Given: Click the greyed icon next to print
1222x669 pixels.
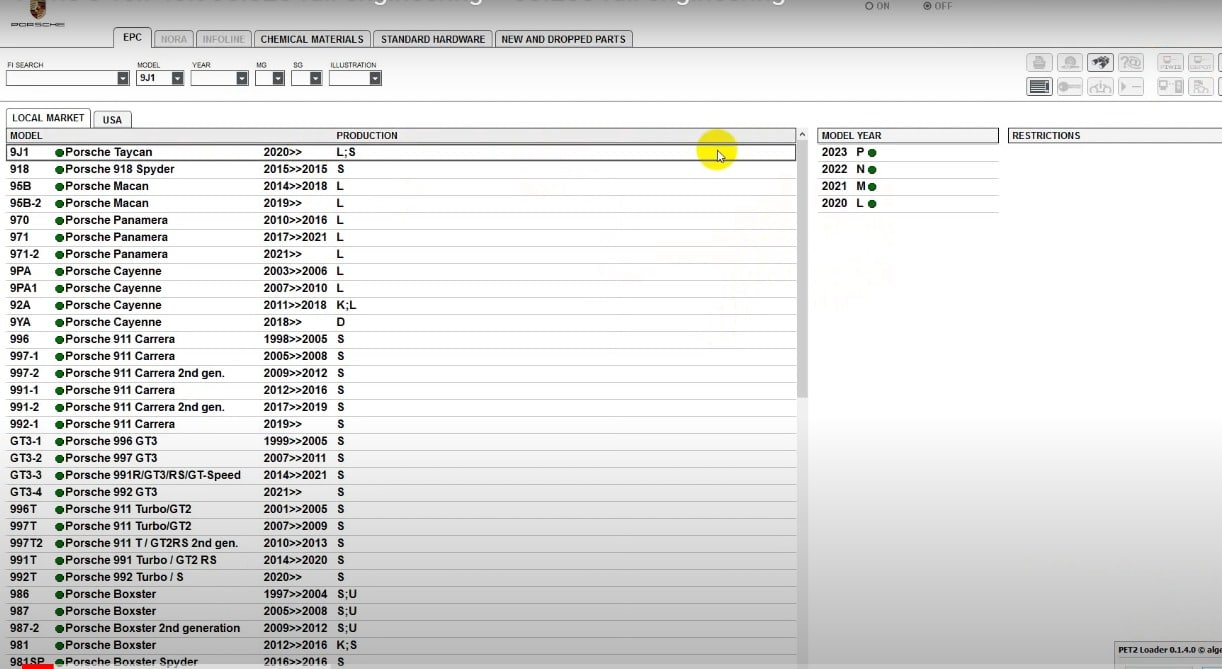Looking at the screenshot, I should 1069,63.
